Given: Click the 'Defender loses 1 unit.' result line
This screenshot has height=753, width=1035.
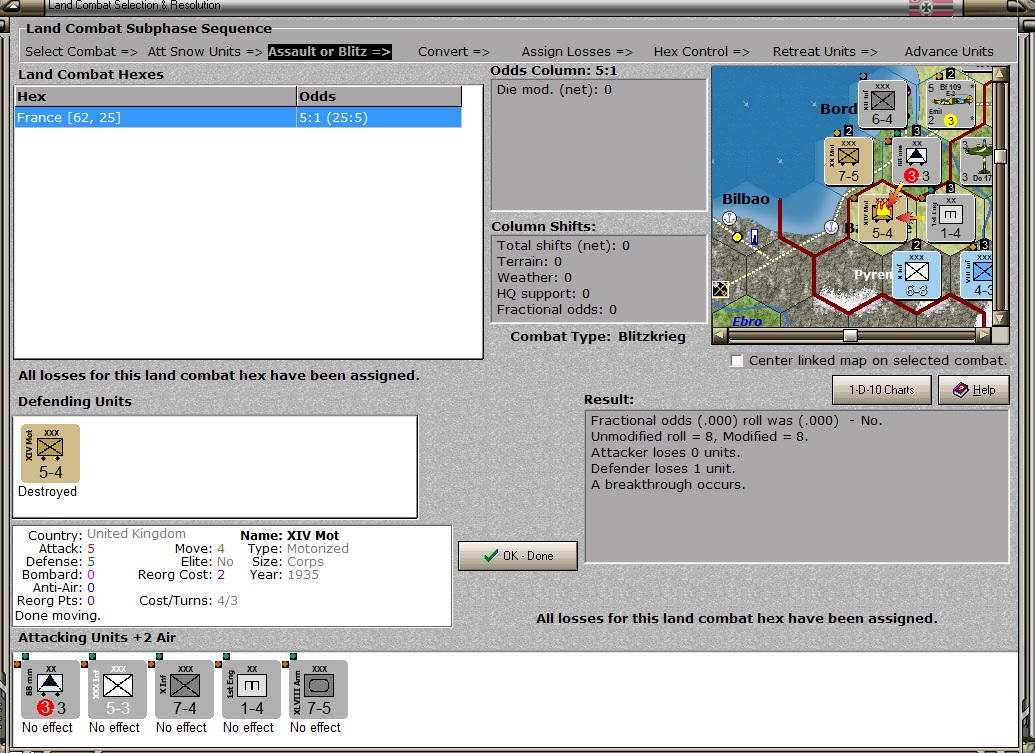Looking at the screenshot, I should [x=663, y=469].
